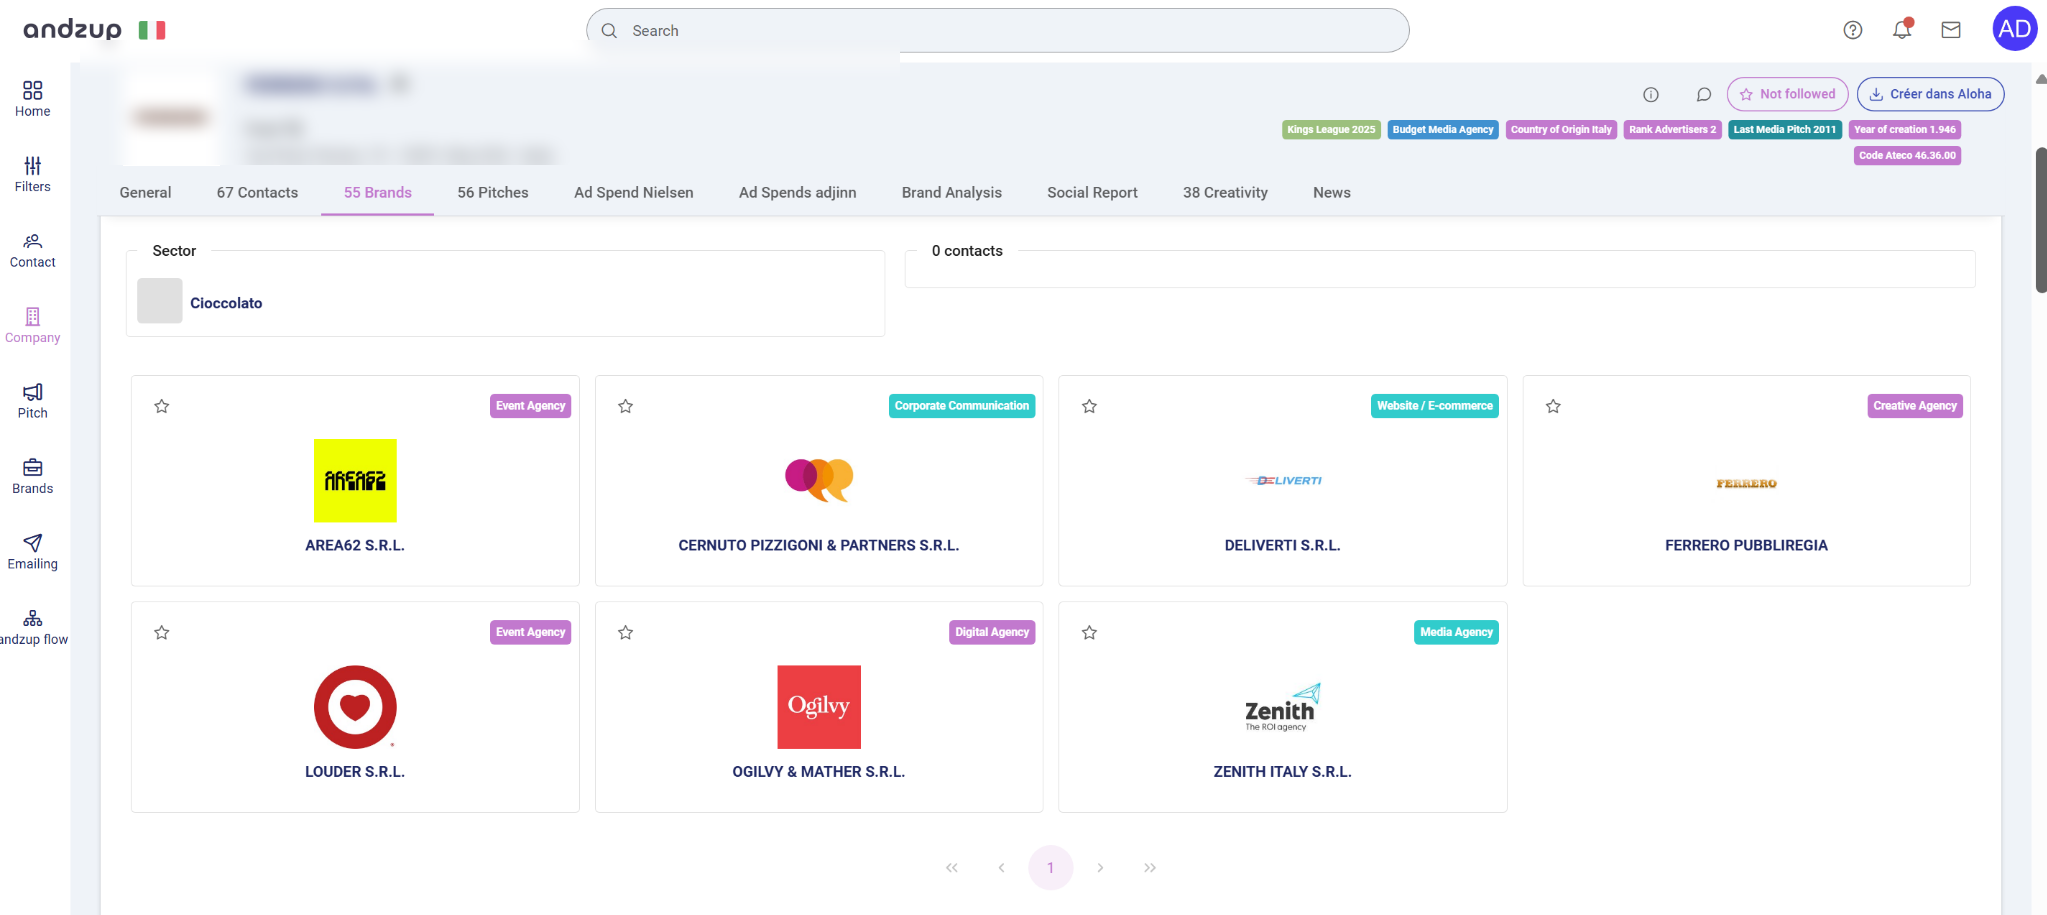
Task: Open the Filters sidebar icon
Action: click(x=32, y=174)
